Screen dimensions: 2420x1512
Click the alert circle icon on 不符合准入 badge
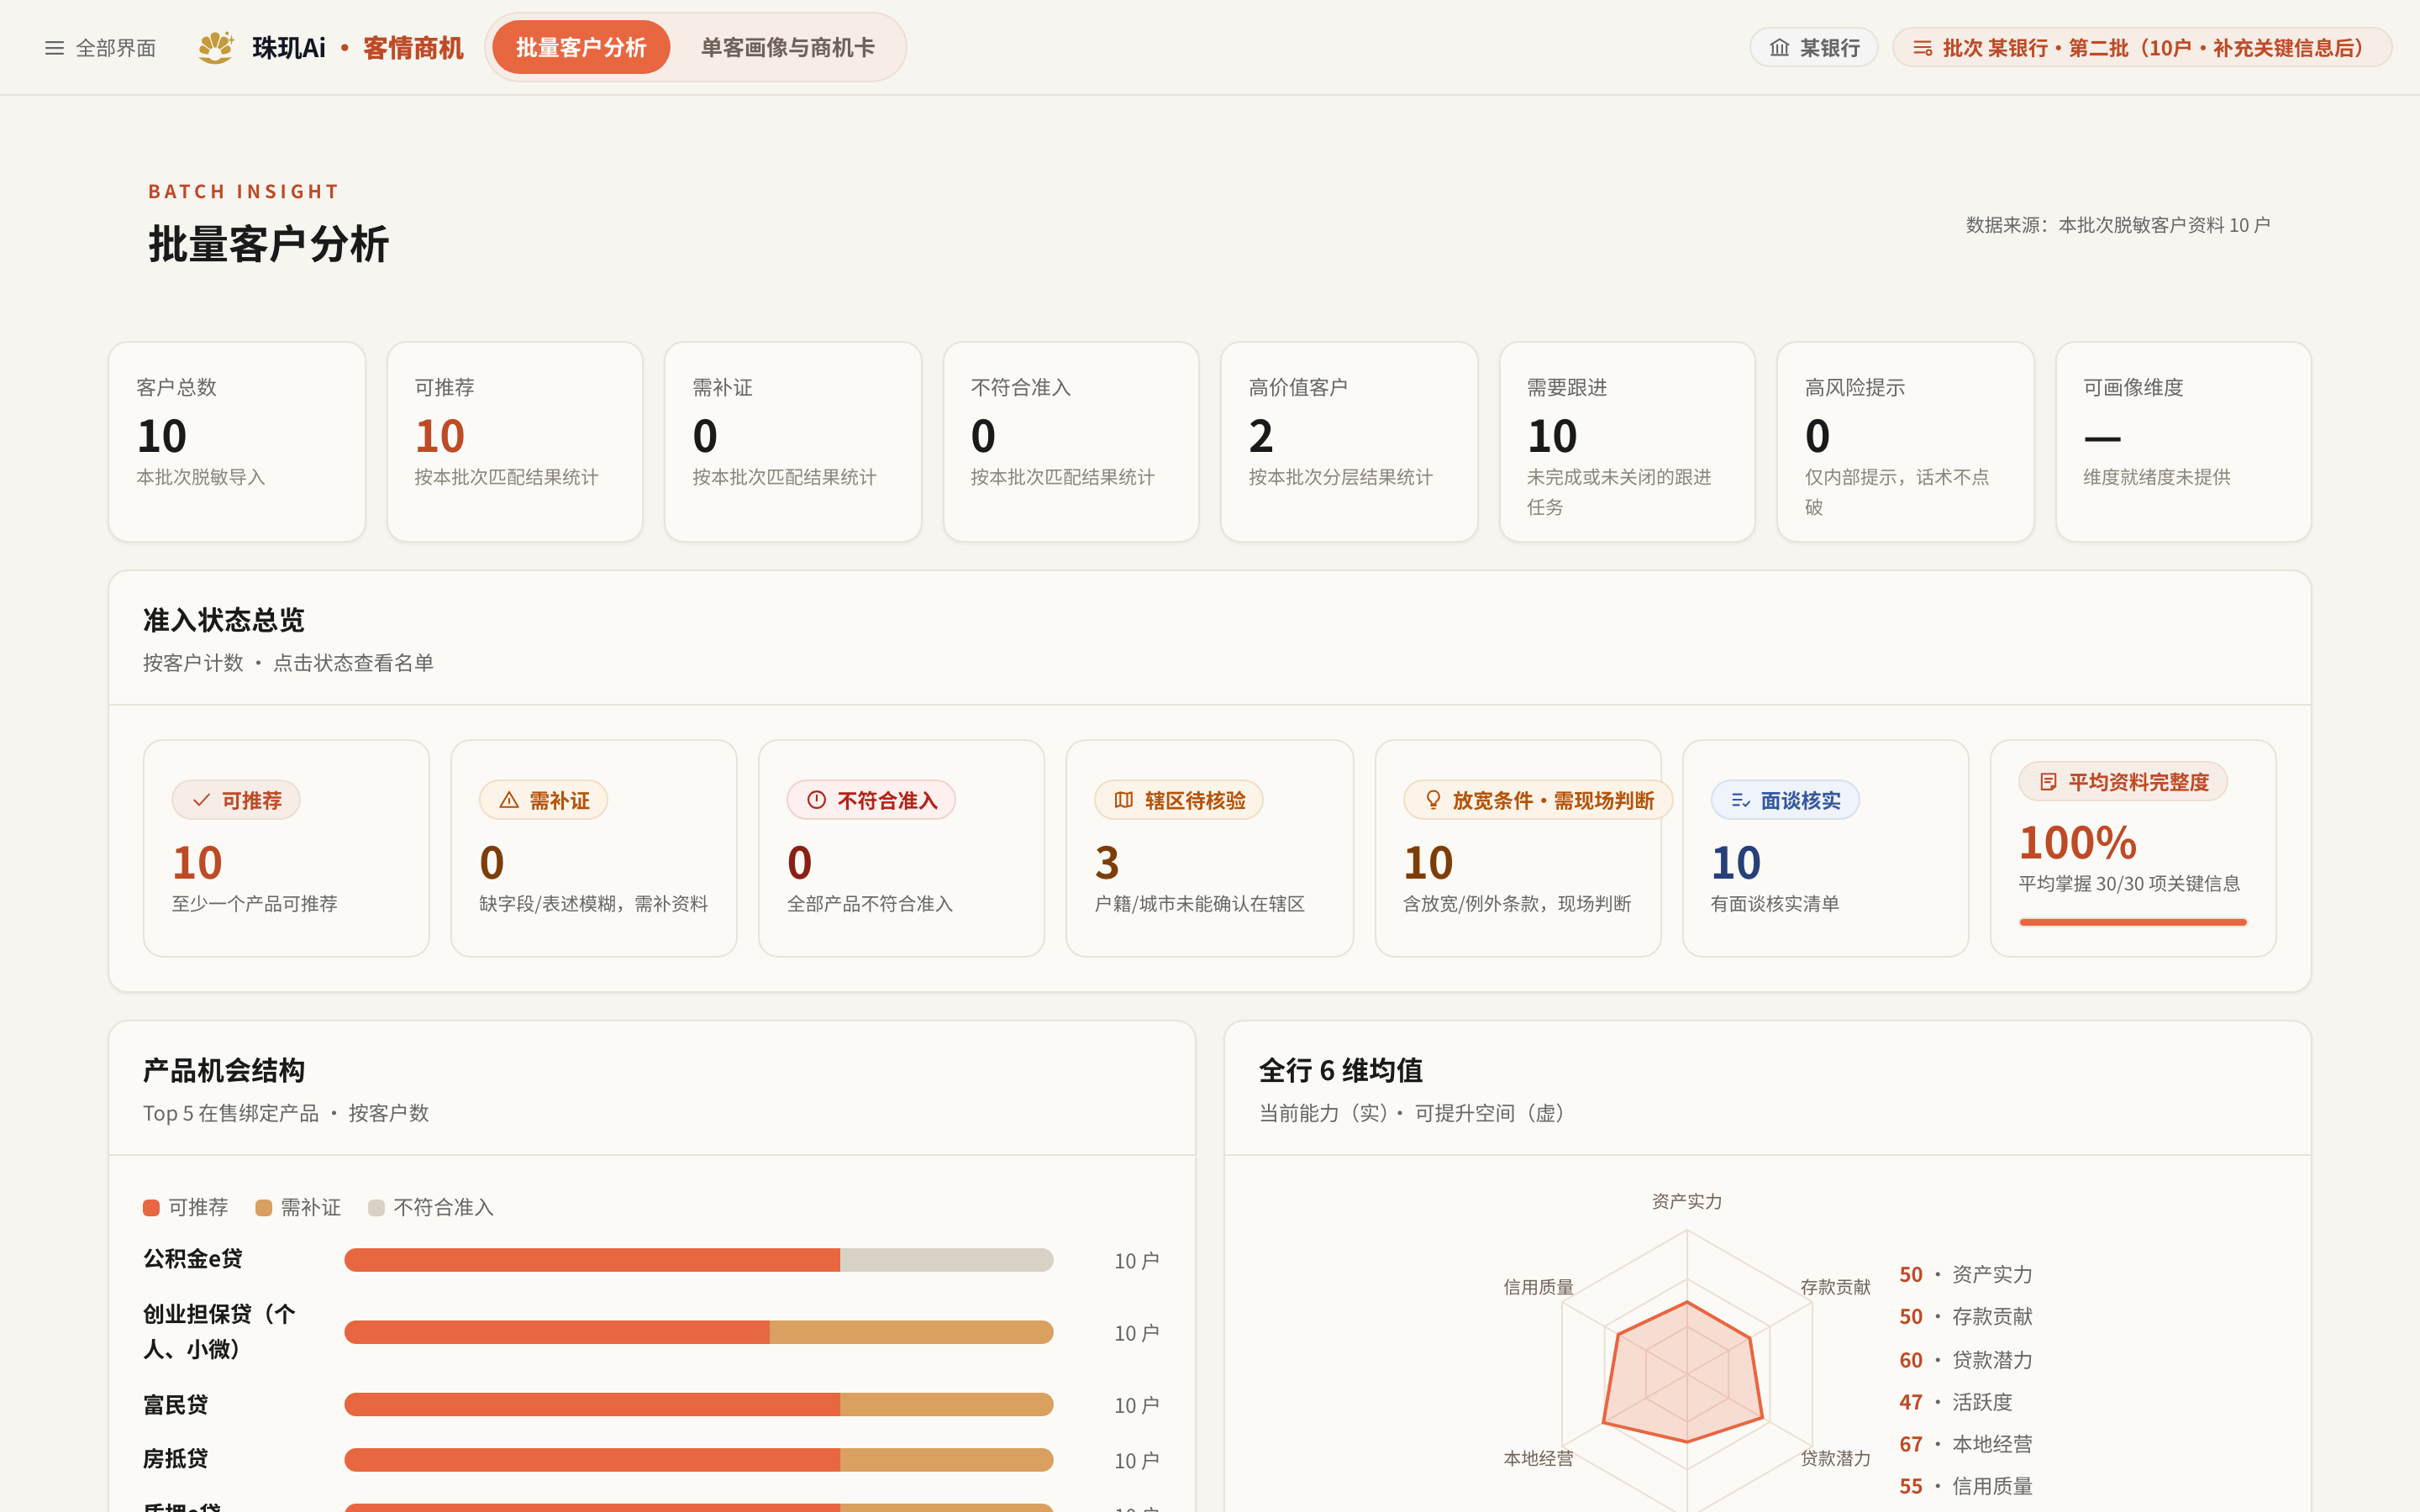pos(816,800)
